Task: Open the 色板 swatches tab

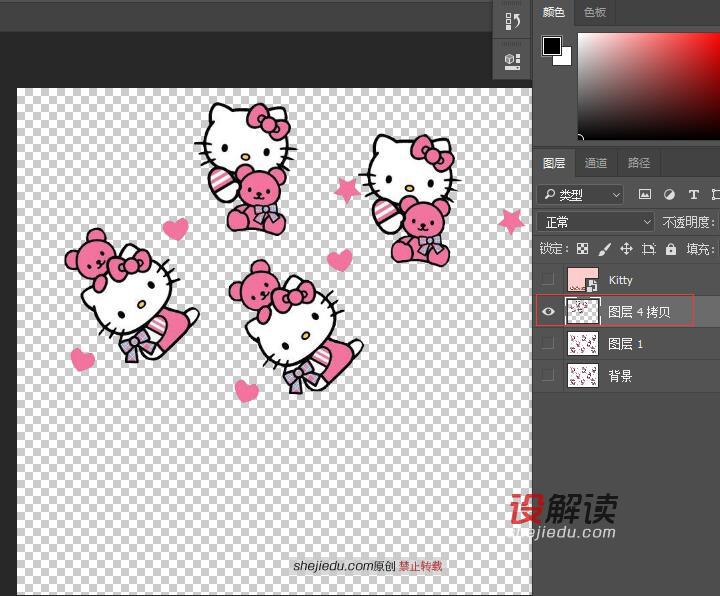Action: coord(595,12)
